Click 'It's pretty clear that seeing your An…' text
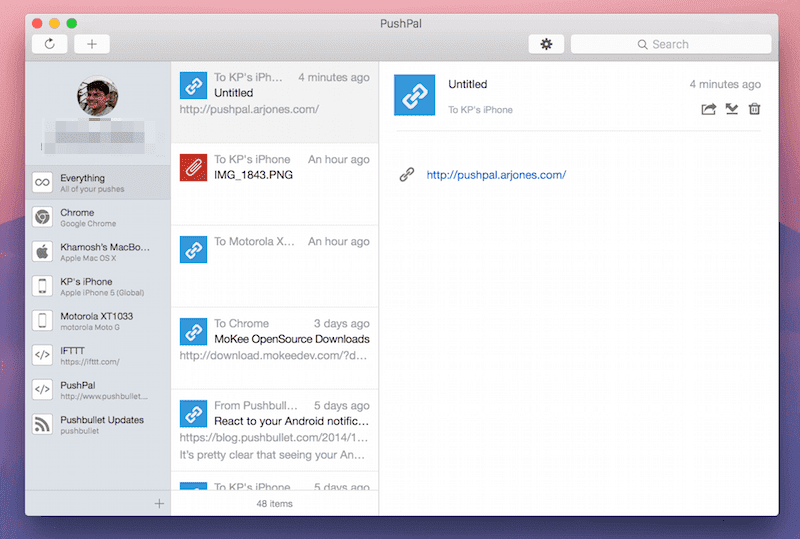800x539 pixels. 272,455
